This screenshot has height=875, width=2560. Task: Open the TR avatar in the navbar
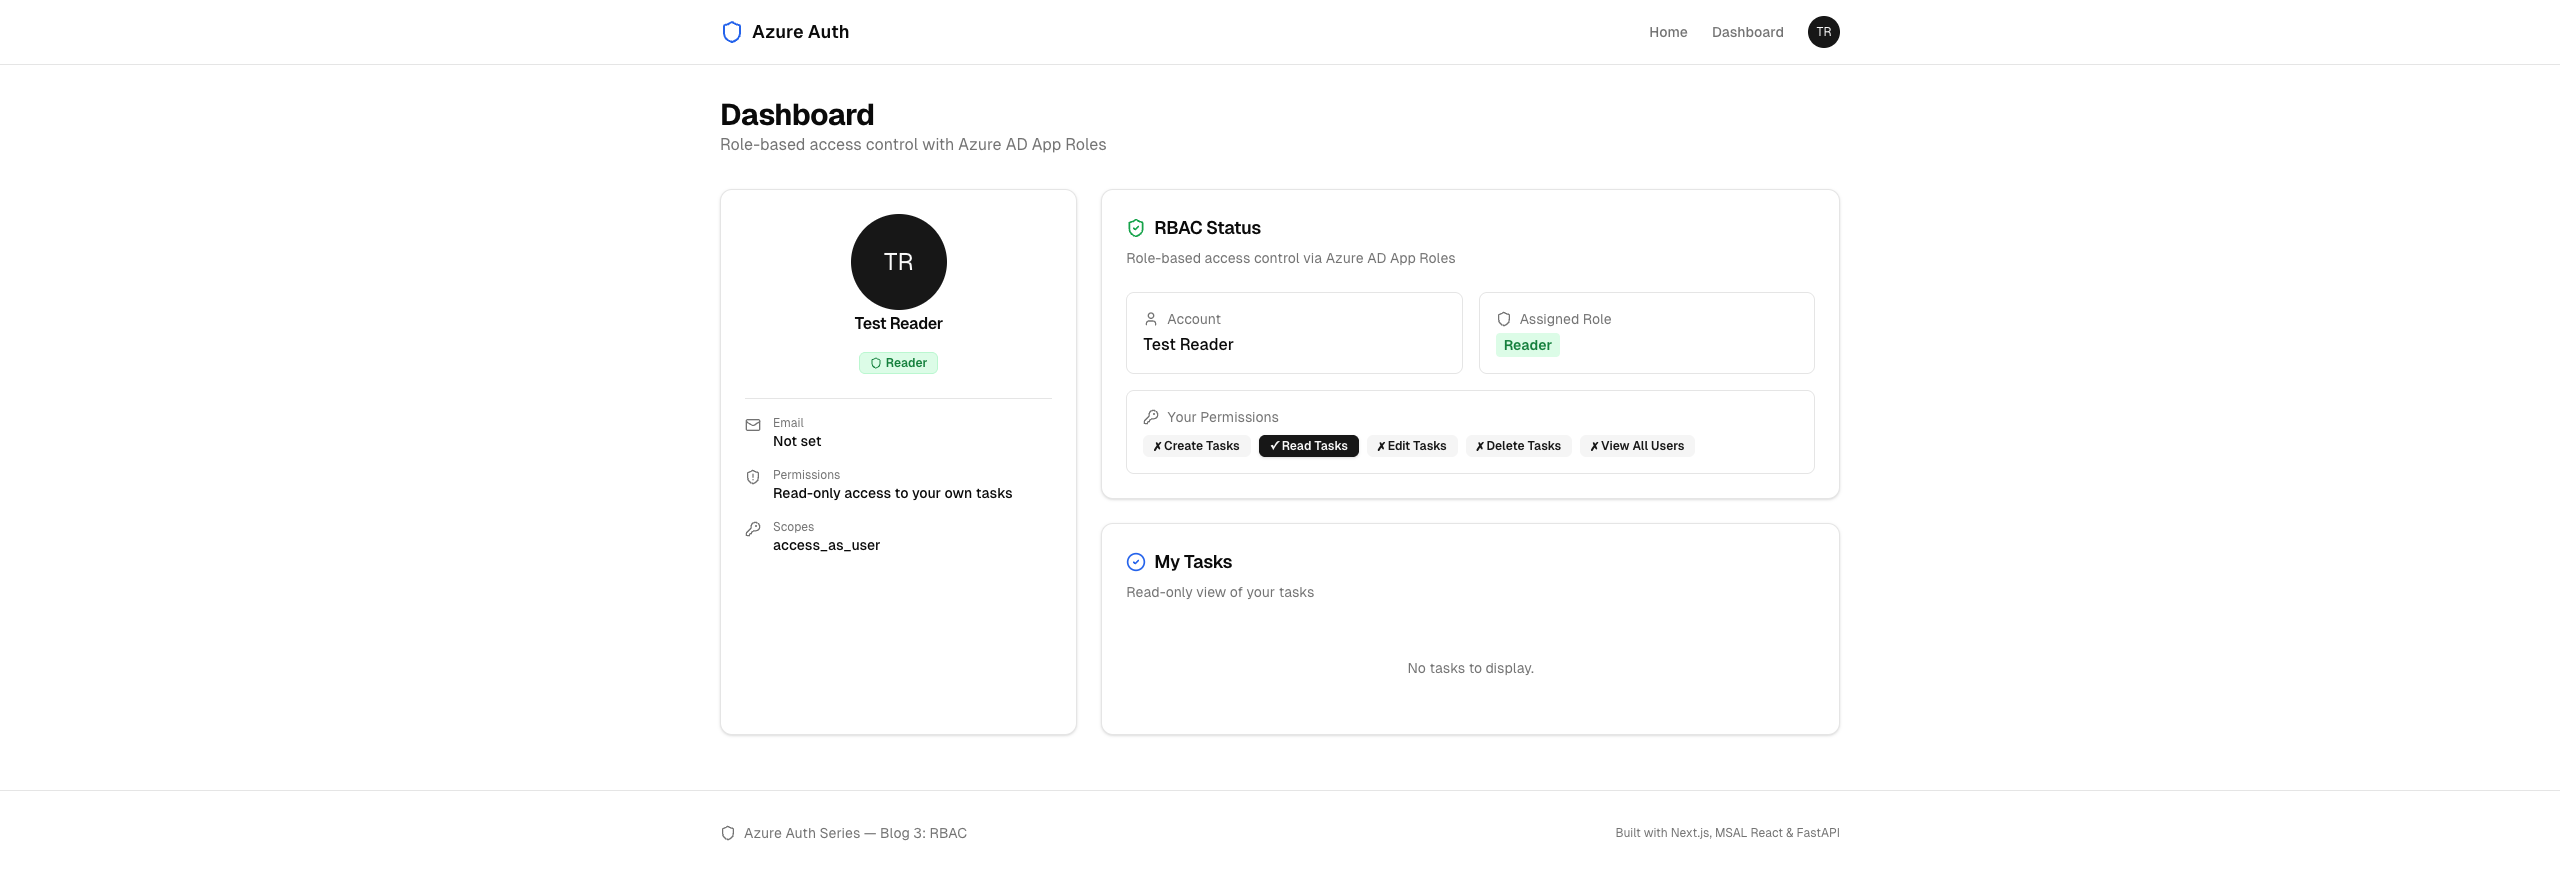point(1823,32)
